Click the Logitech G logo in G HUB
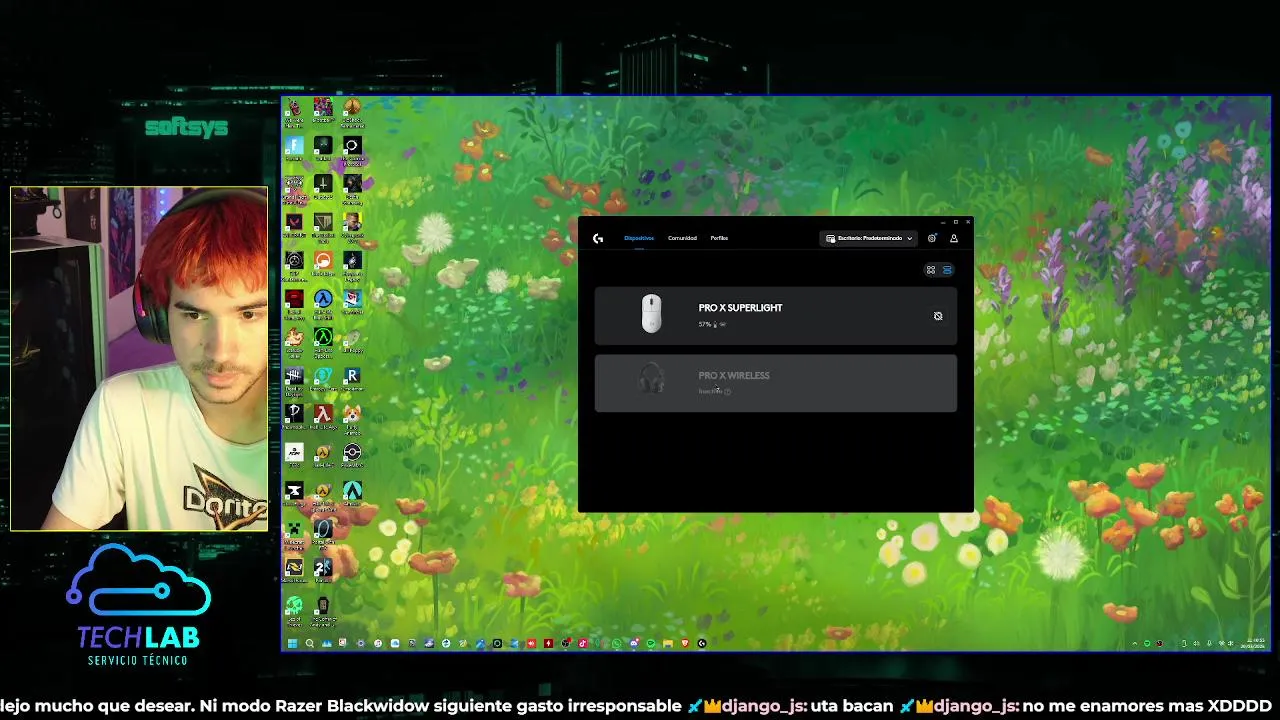Viewport: 1280px width, 720px height. click(x=598, y=238)
